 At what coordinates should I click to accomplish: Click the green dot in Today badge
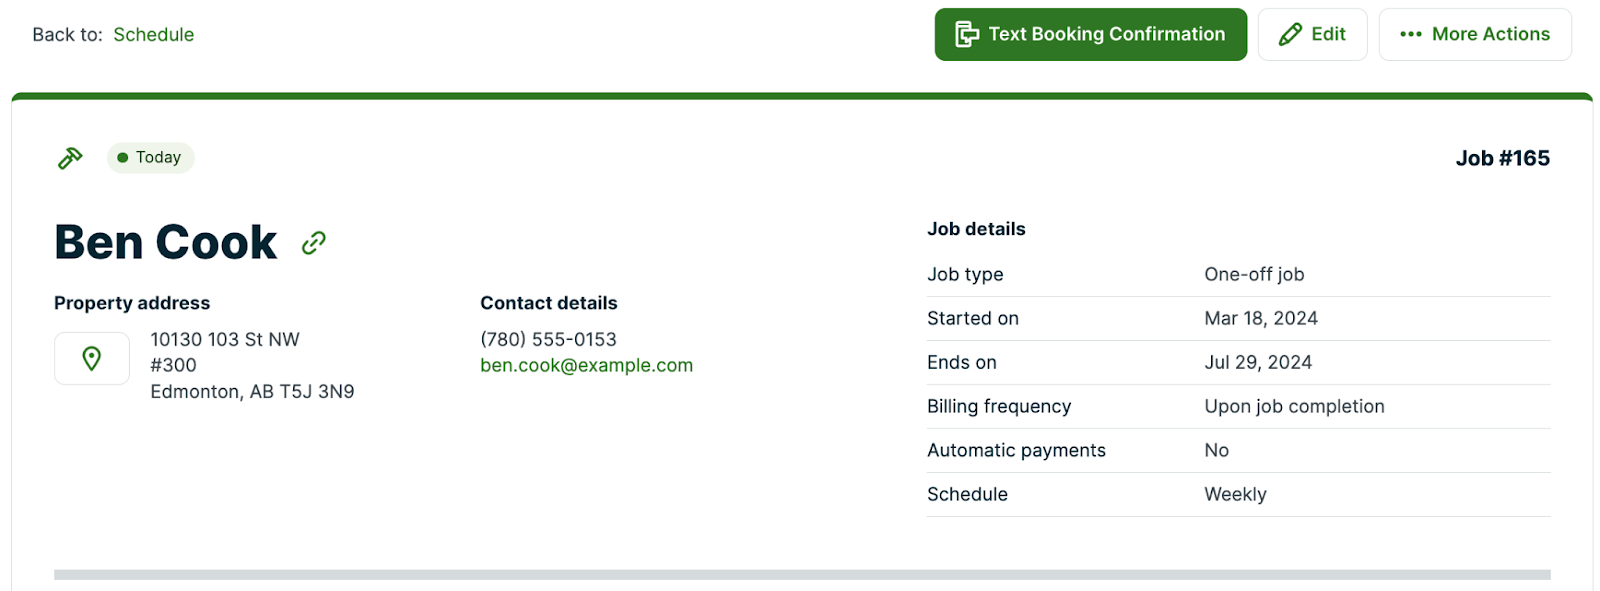pos(123,158)
